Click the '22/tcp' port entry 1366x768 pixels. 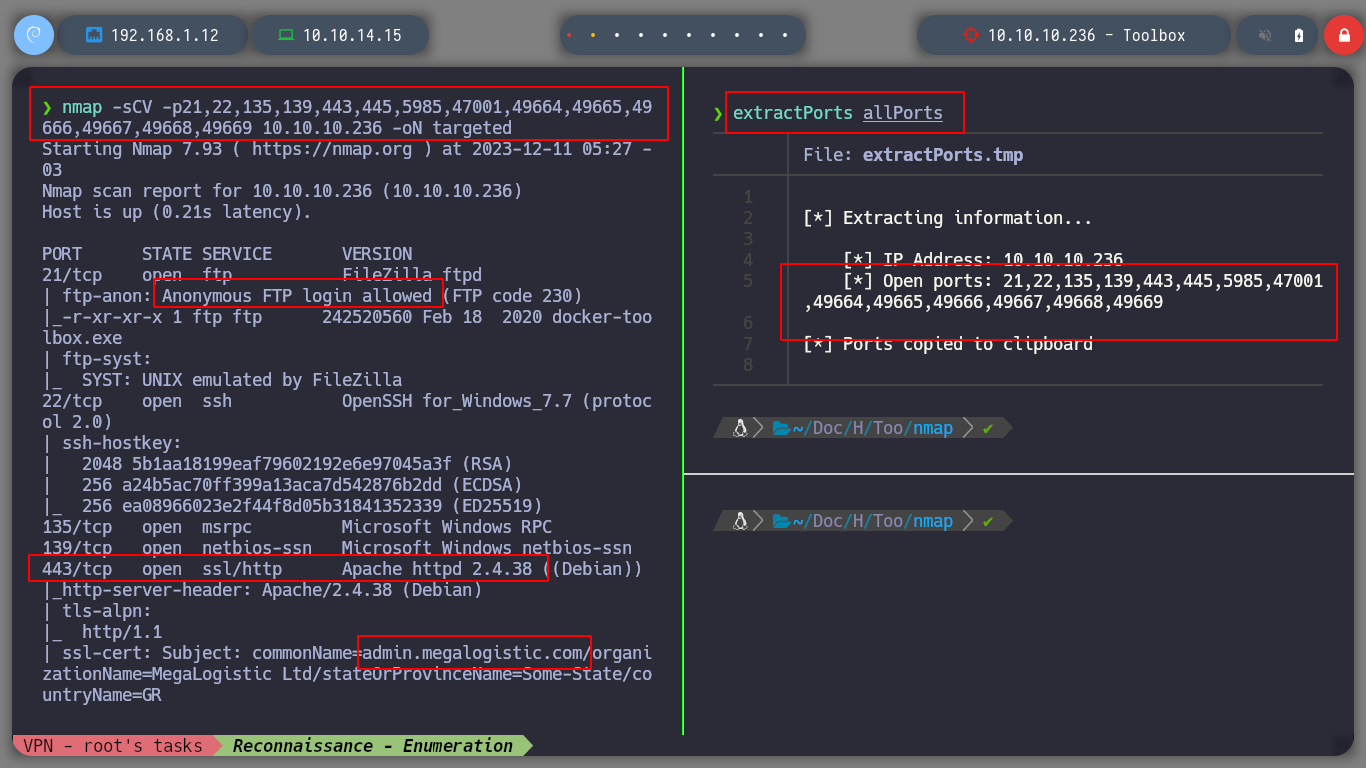click(x=72, y=401)
